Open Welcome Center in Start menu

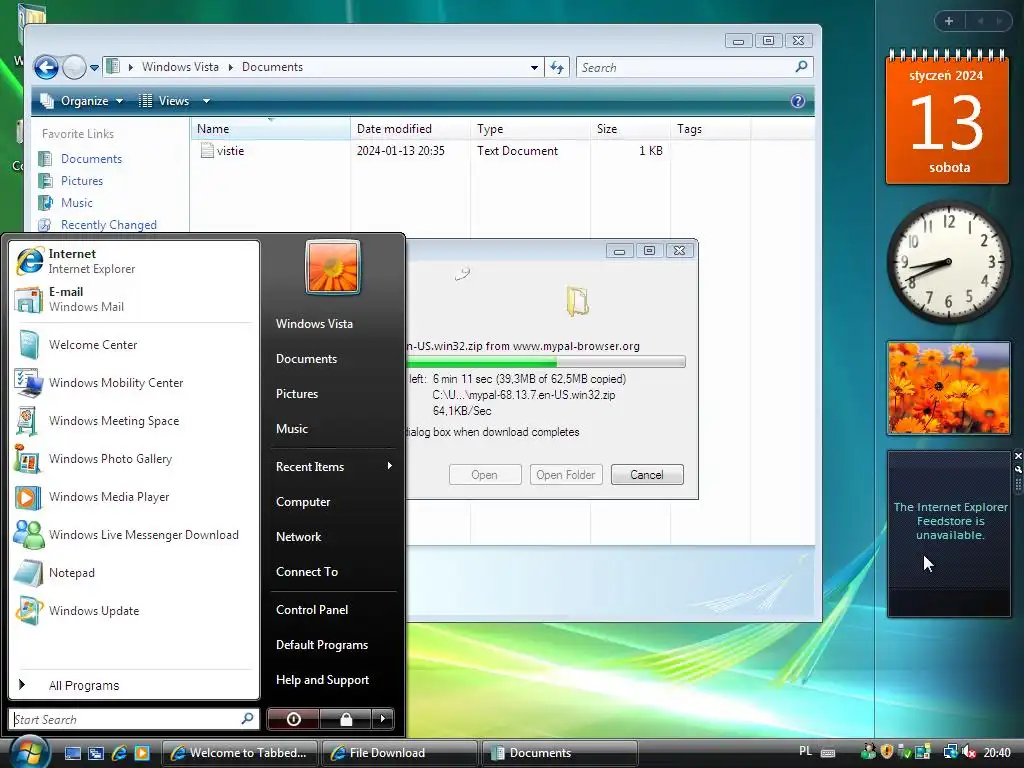(134, 345)
